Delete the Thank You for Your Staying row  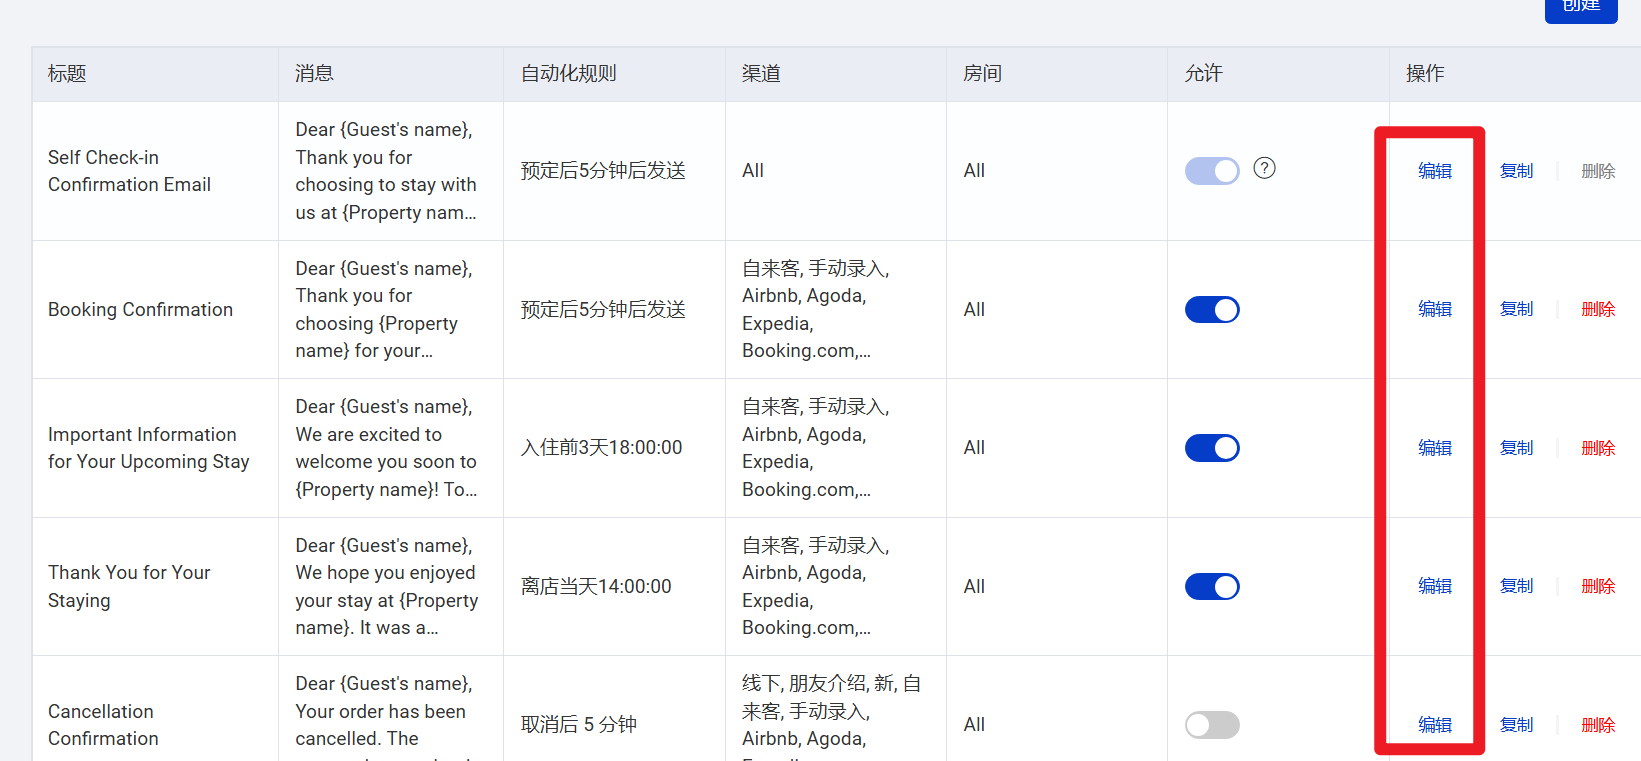point(1598,586)
